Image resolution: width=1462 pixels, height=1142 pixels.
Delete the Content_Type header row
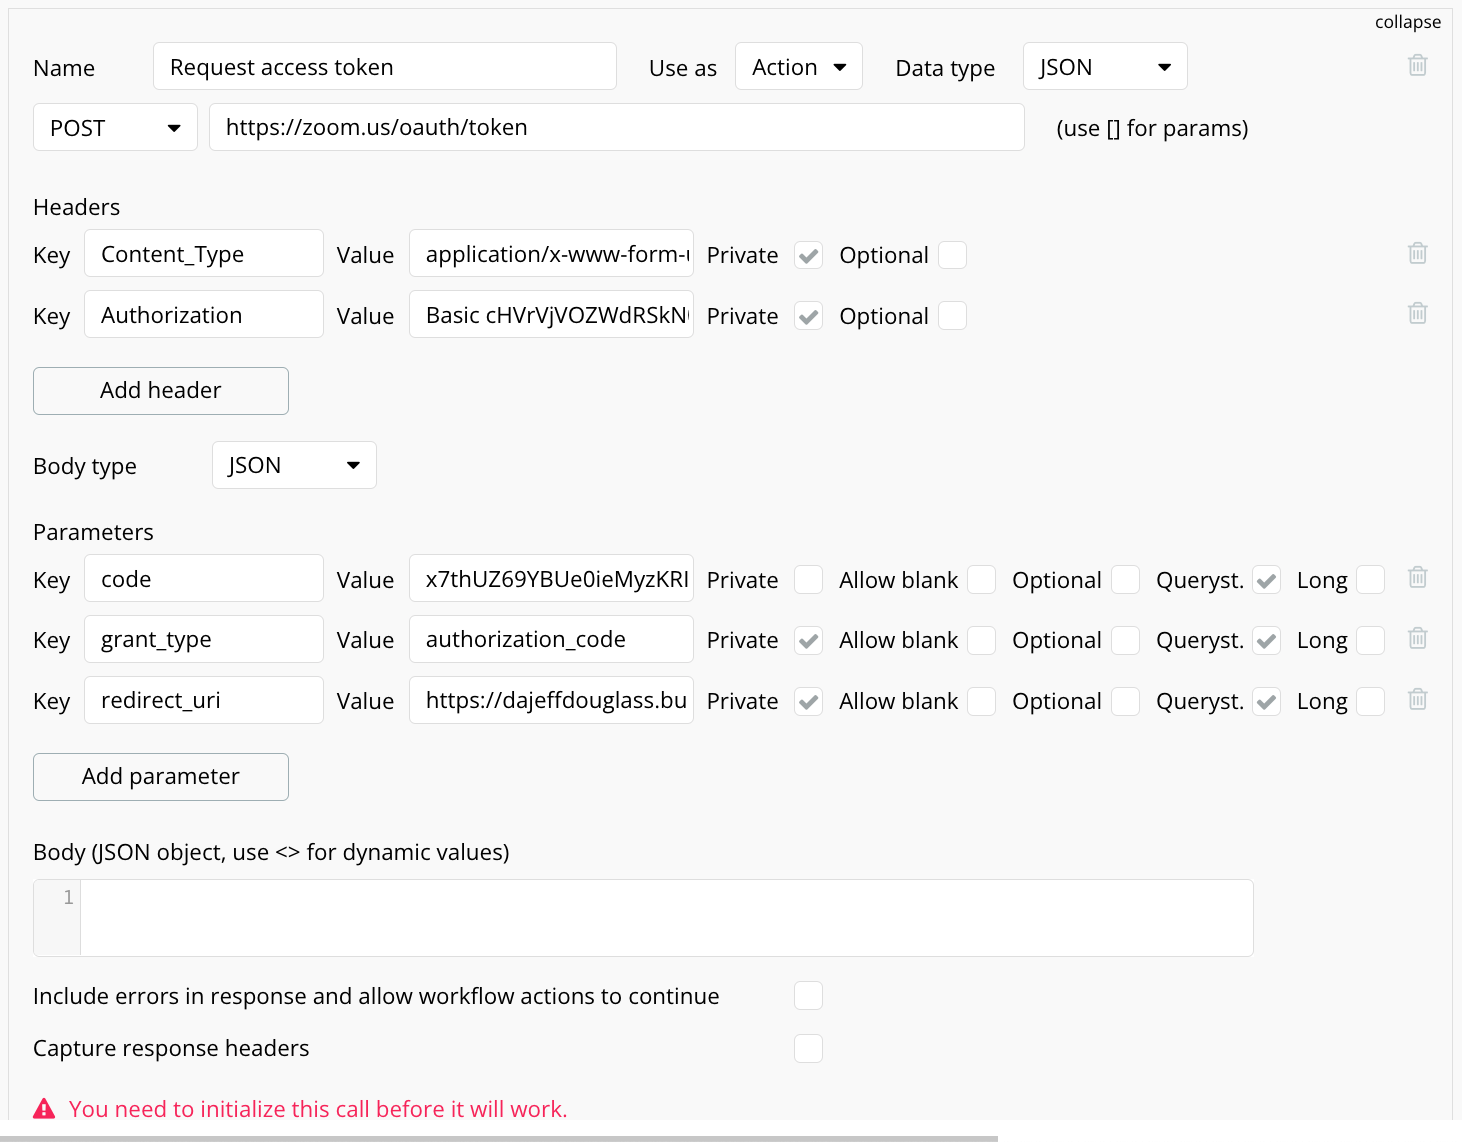pyautogui.click(x=1417, y=253)
